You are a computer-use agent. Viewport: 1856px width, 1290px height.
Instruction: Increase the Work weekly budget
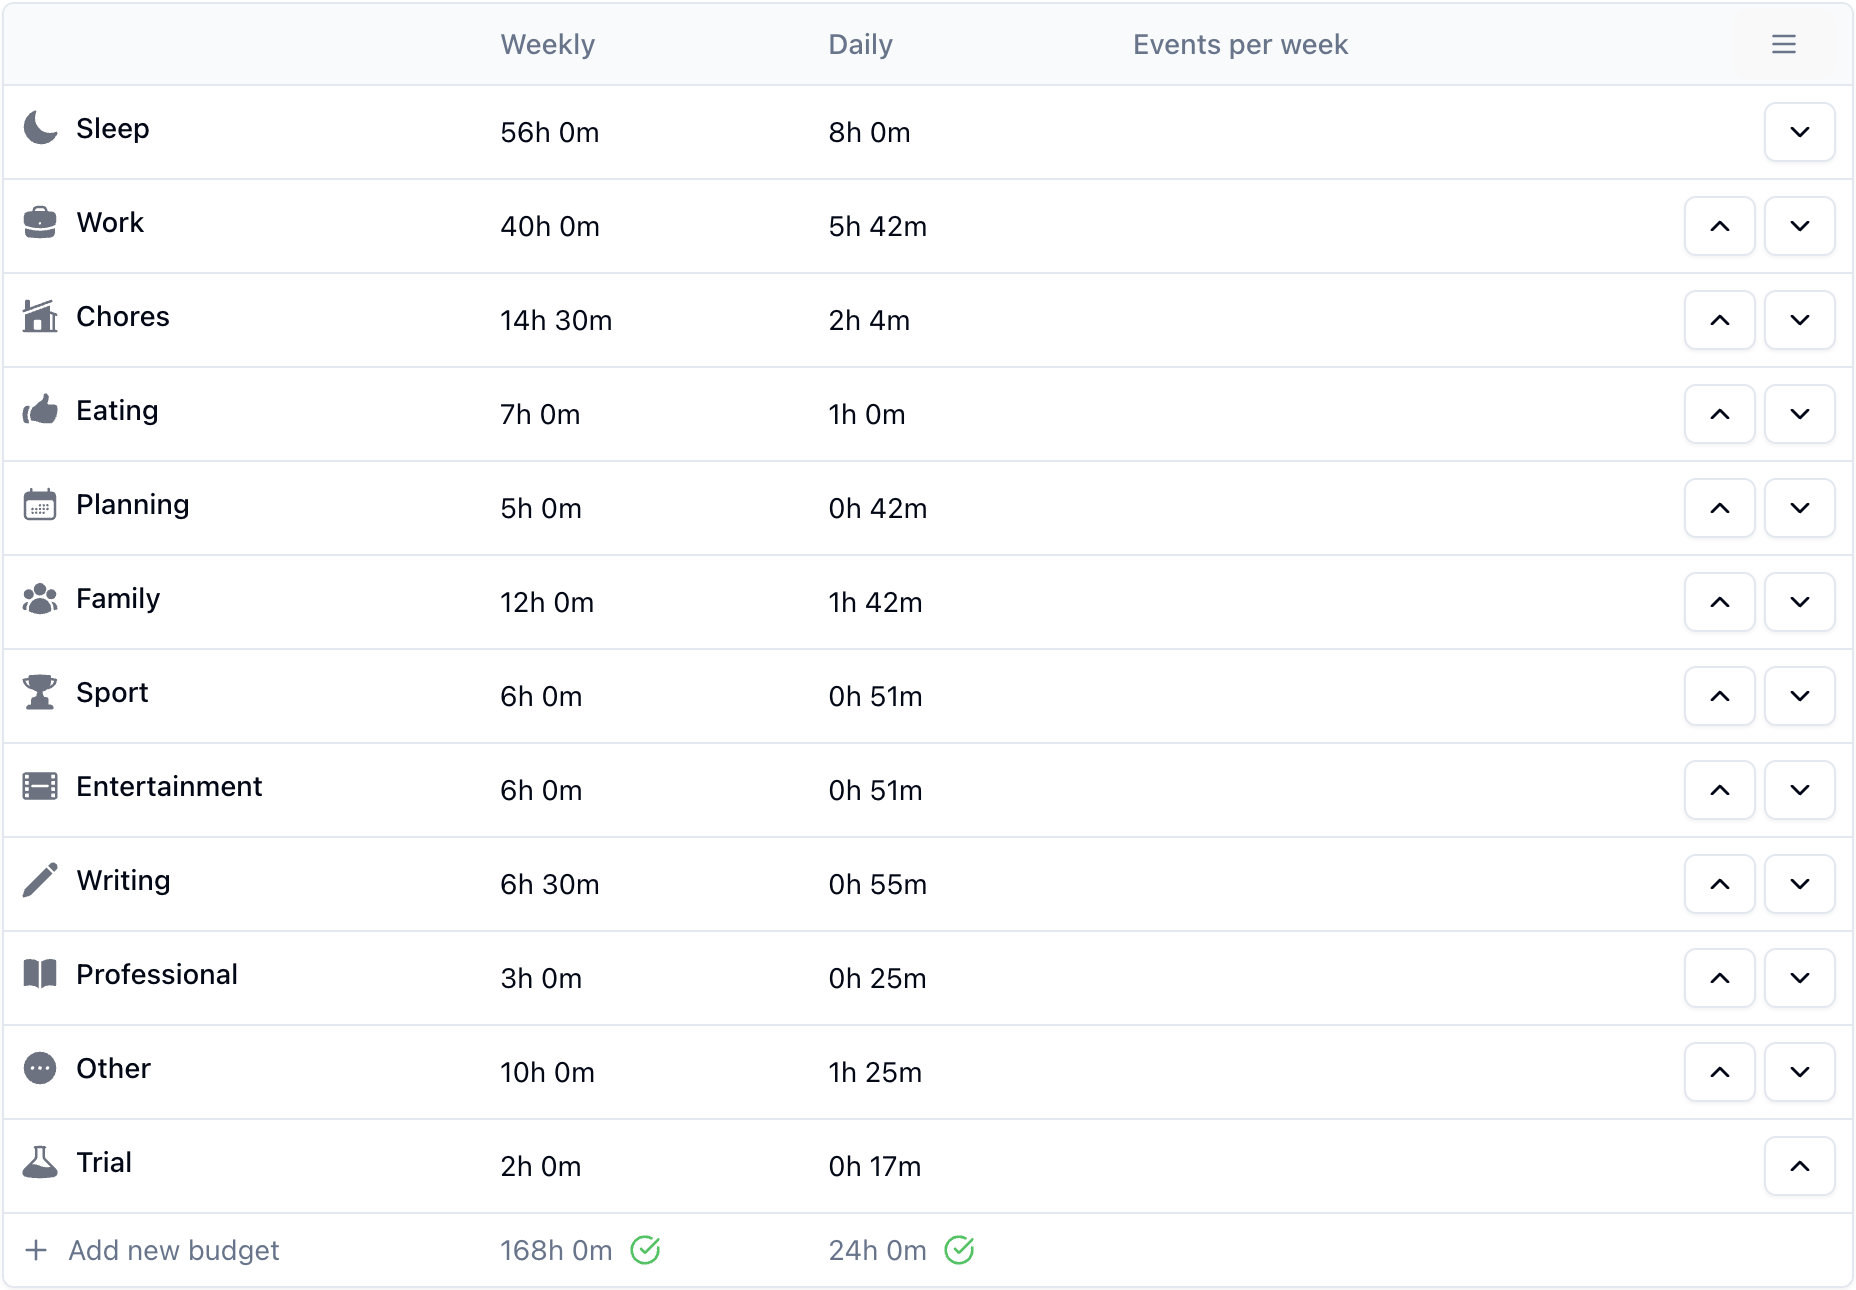coord(1719,226)
